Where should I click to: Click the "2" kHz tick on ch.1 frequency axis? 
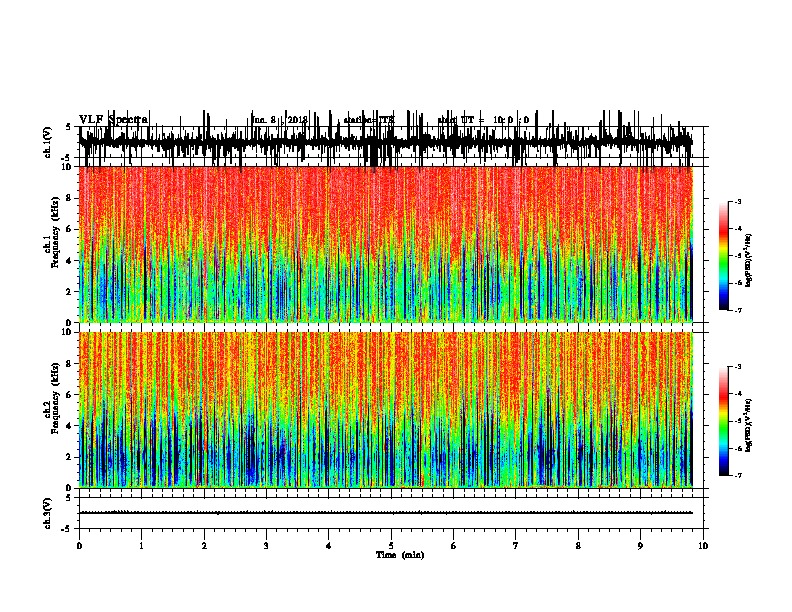point(70,291)
